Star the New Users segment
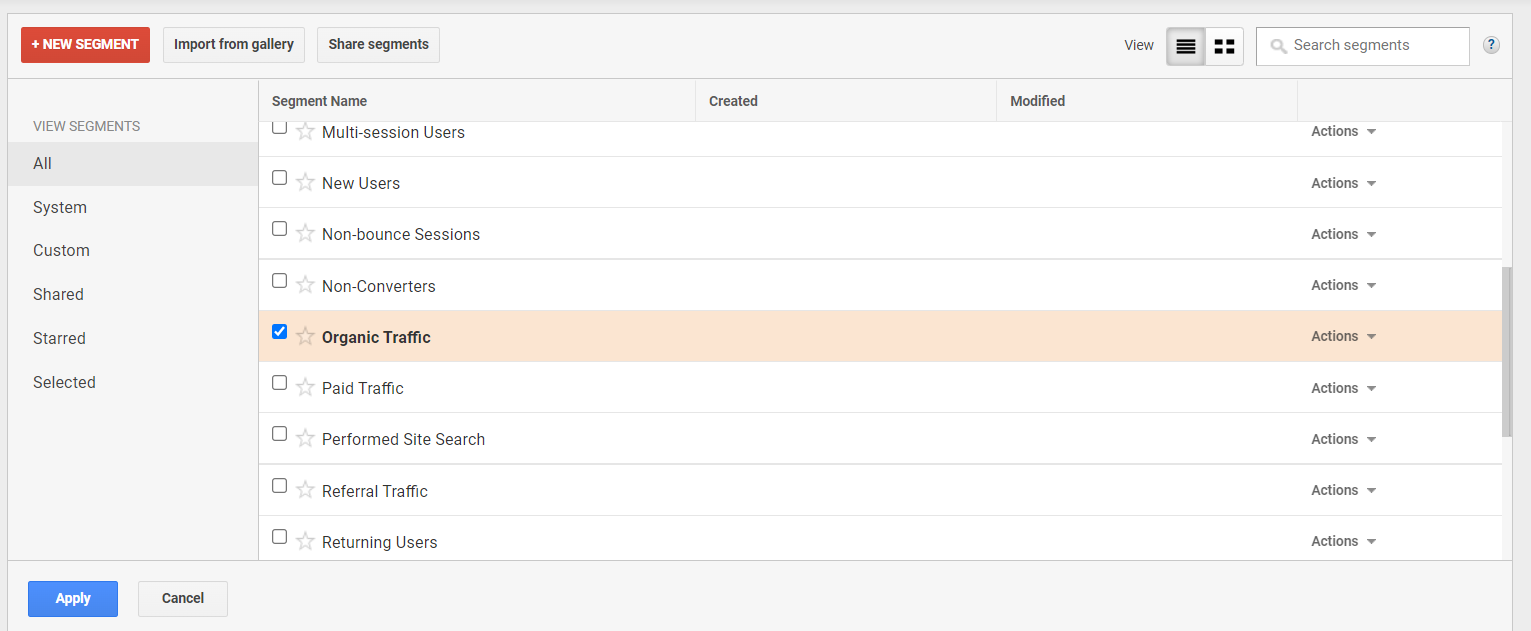Viewport: 1531px width, 631px height. point(306,183)
